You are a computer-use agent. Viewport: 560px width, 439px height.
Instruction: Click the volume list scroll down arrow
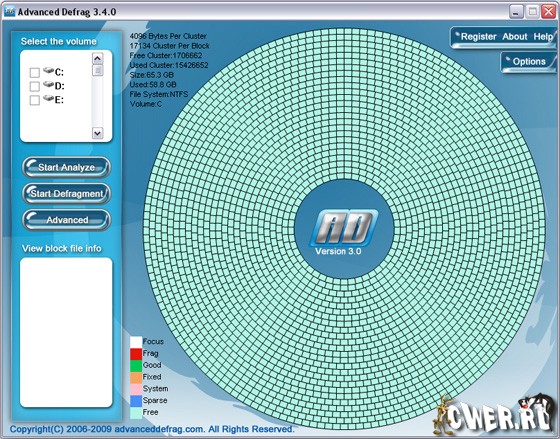click(98, 133)
